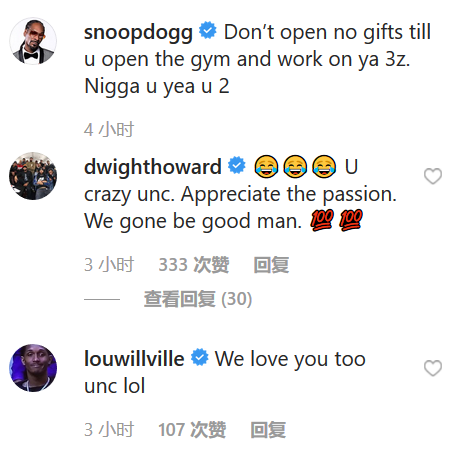
Task: Open snoopdogg's profile picture
Action: tap(33, 41)
